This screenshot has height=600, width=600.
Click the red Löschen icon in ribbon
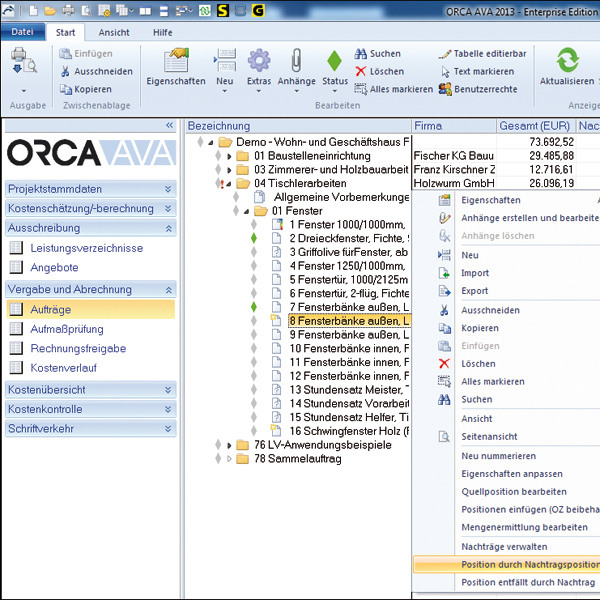[x=361, y=71]
